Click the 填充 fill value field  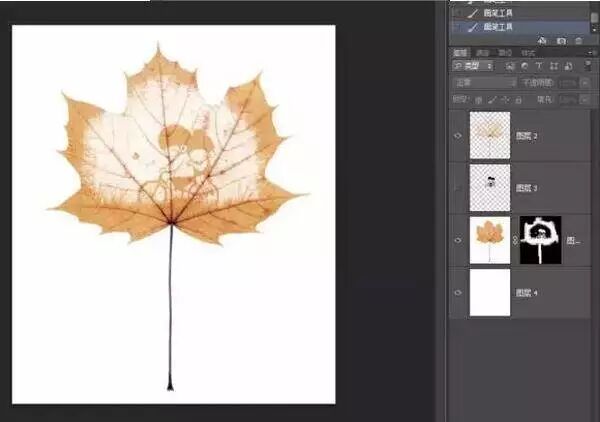click(x=570, y=100)
